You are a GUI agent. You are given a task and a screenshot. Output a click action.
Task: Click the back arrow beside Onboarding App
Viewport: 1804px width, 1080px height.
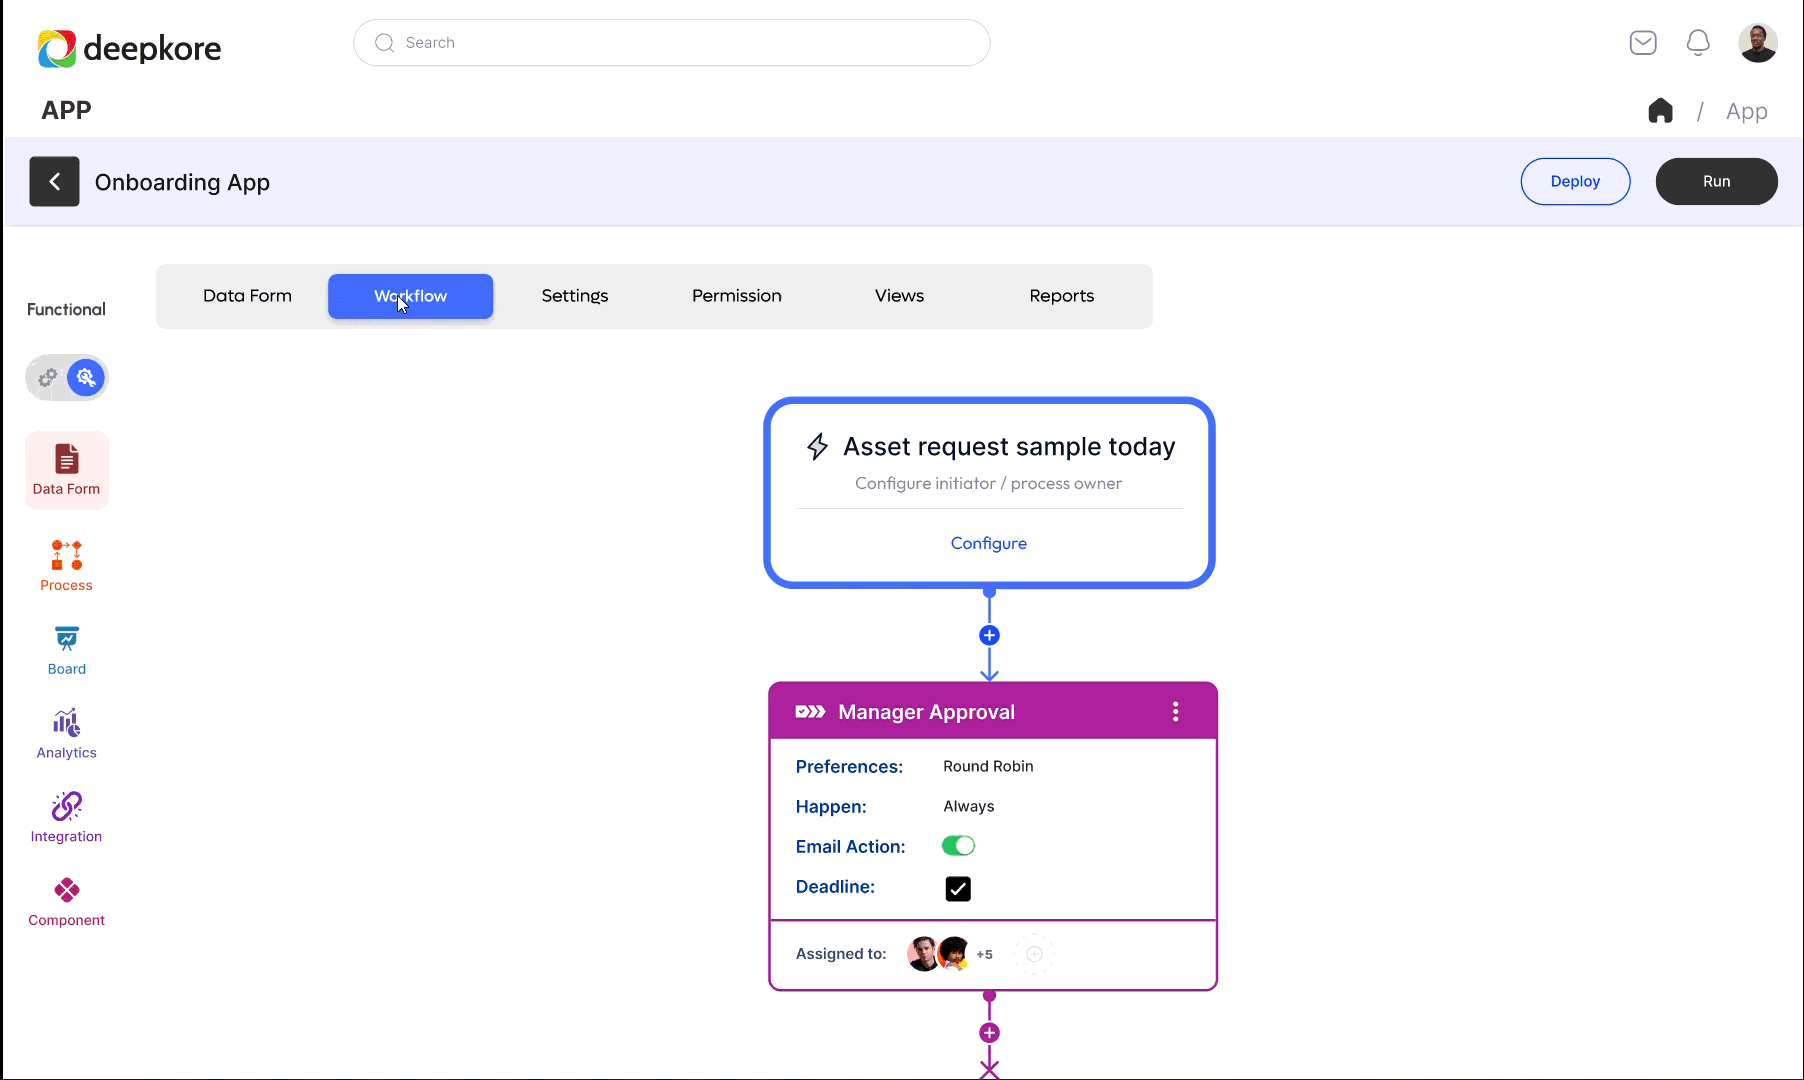[54, 182]
